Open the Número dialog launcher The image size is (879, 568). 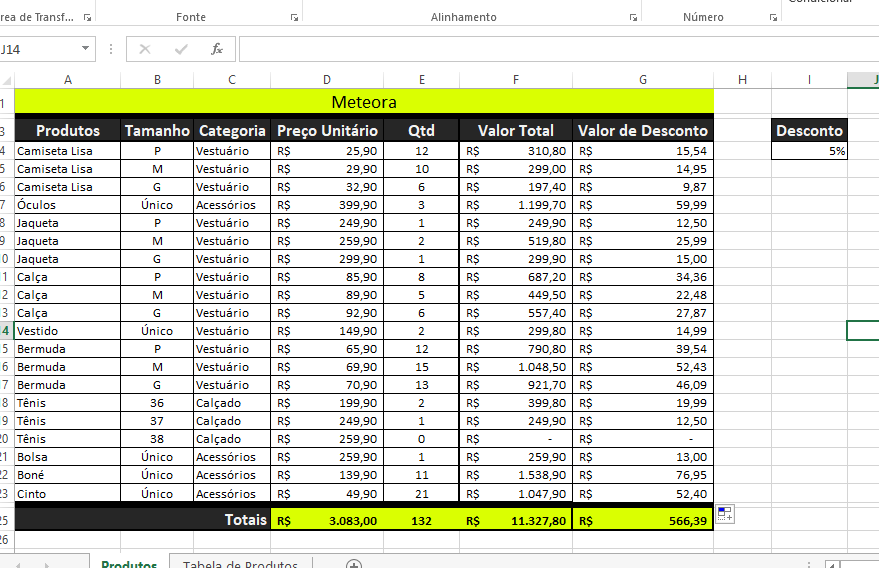coord(774,18)
